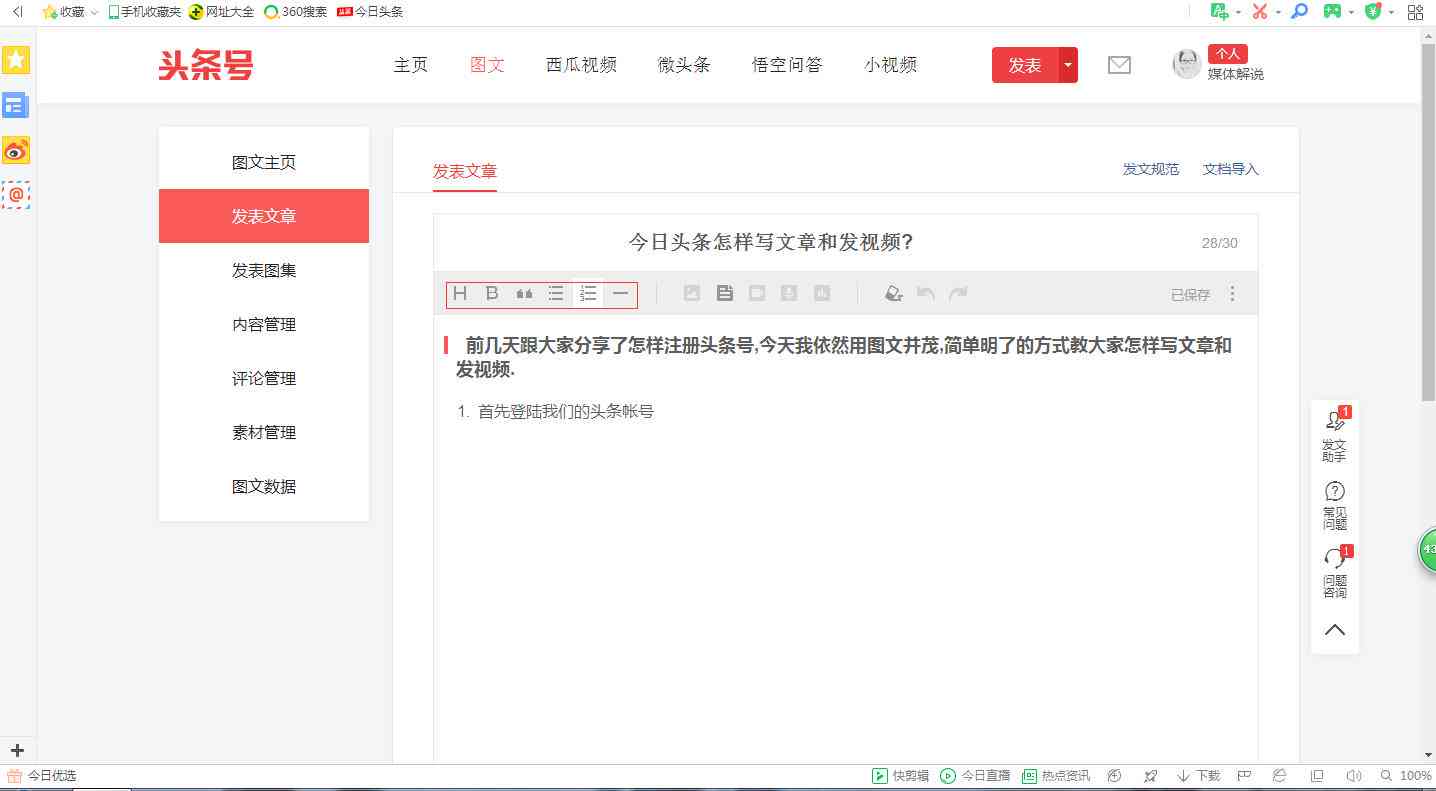Select 图文 in top navigation
1436x791 pixels.
487,65
